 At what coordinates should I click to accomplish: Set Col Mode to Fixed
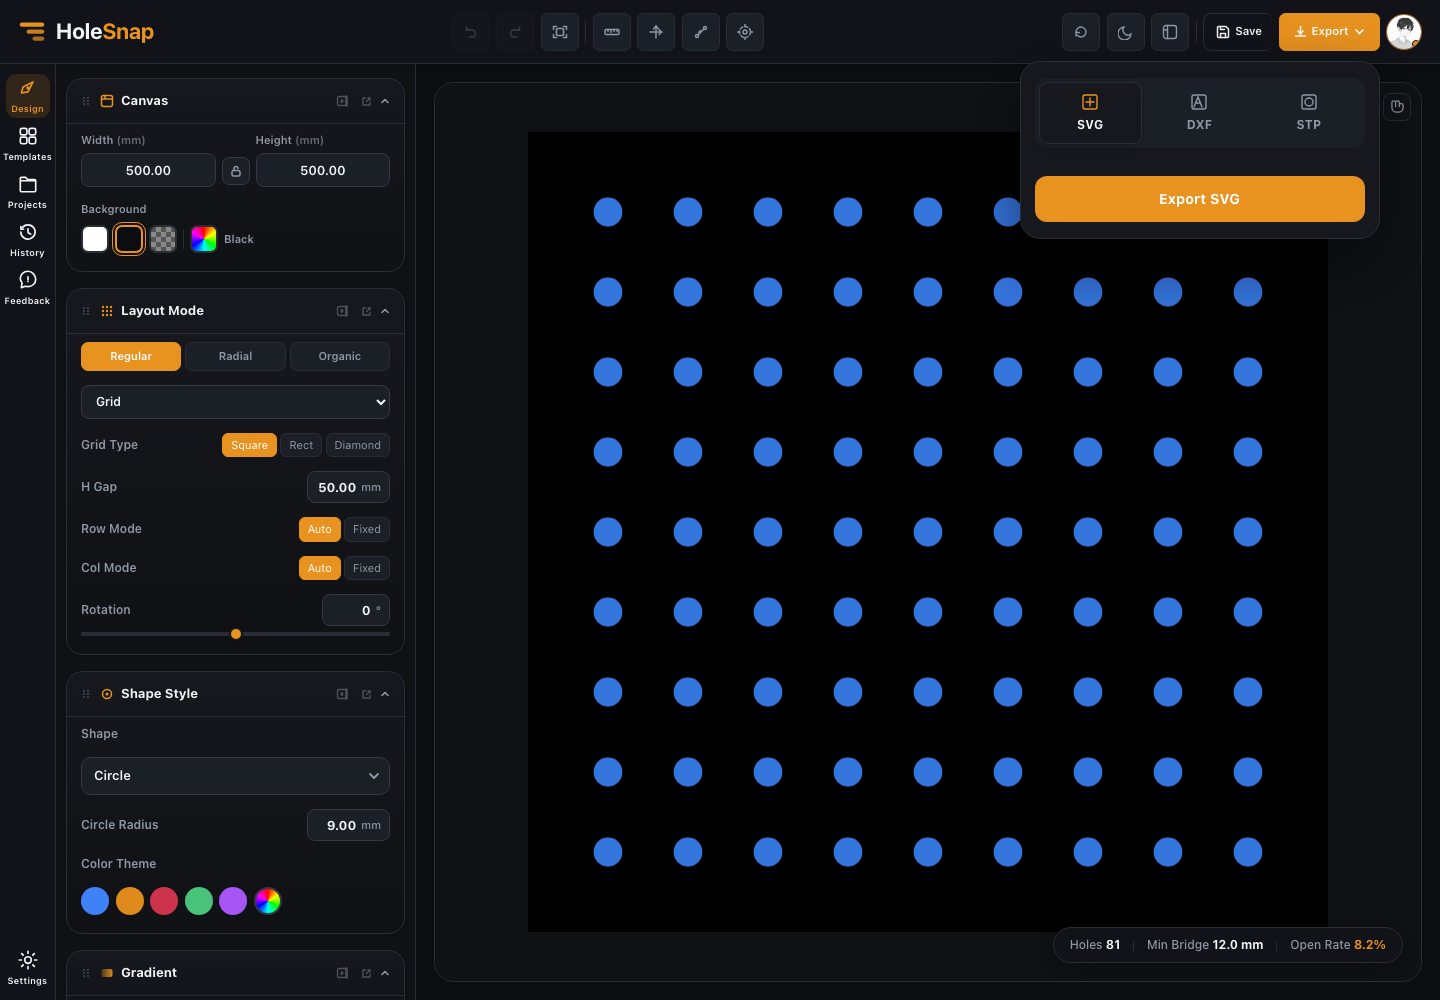tap(367, 568)
